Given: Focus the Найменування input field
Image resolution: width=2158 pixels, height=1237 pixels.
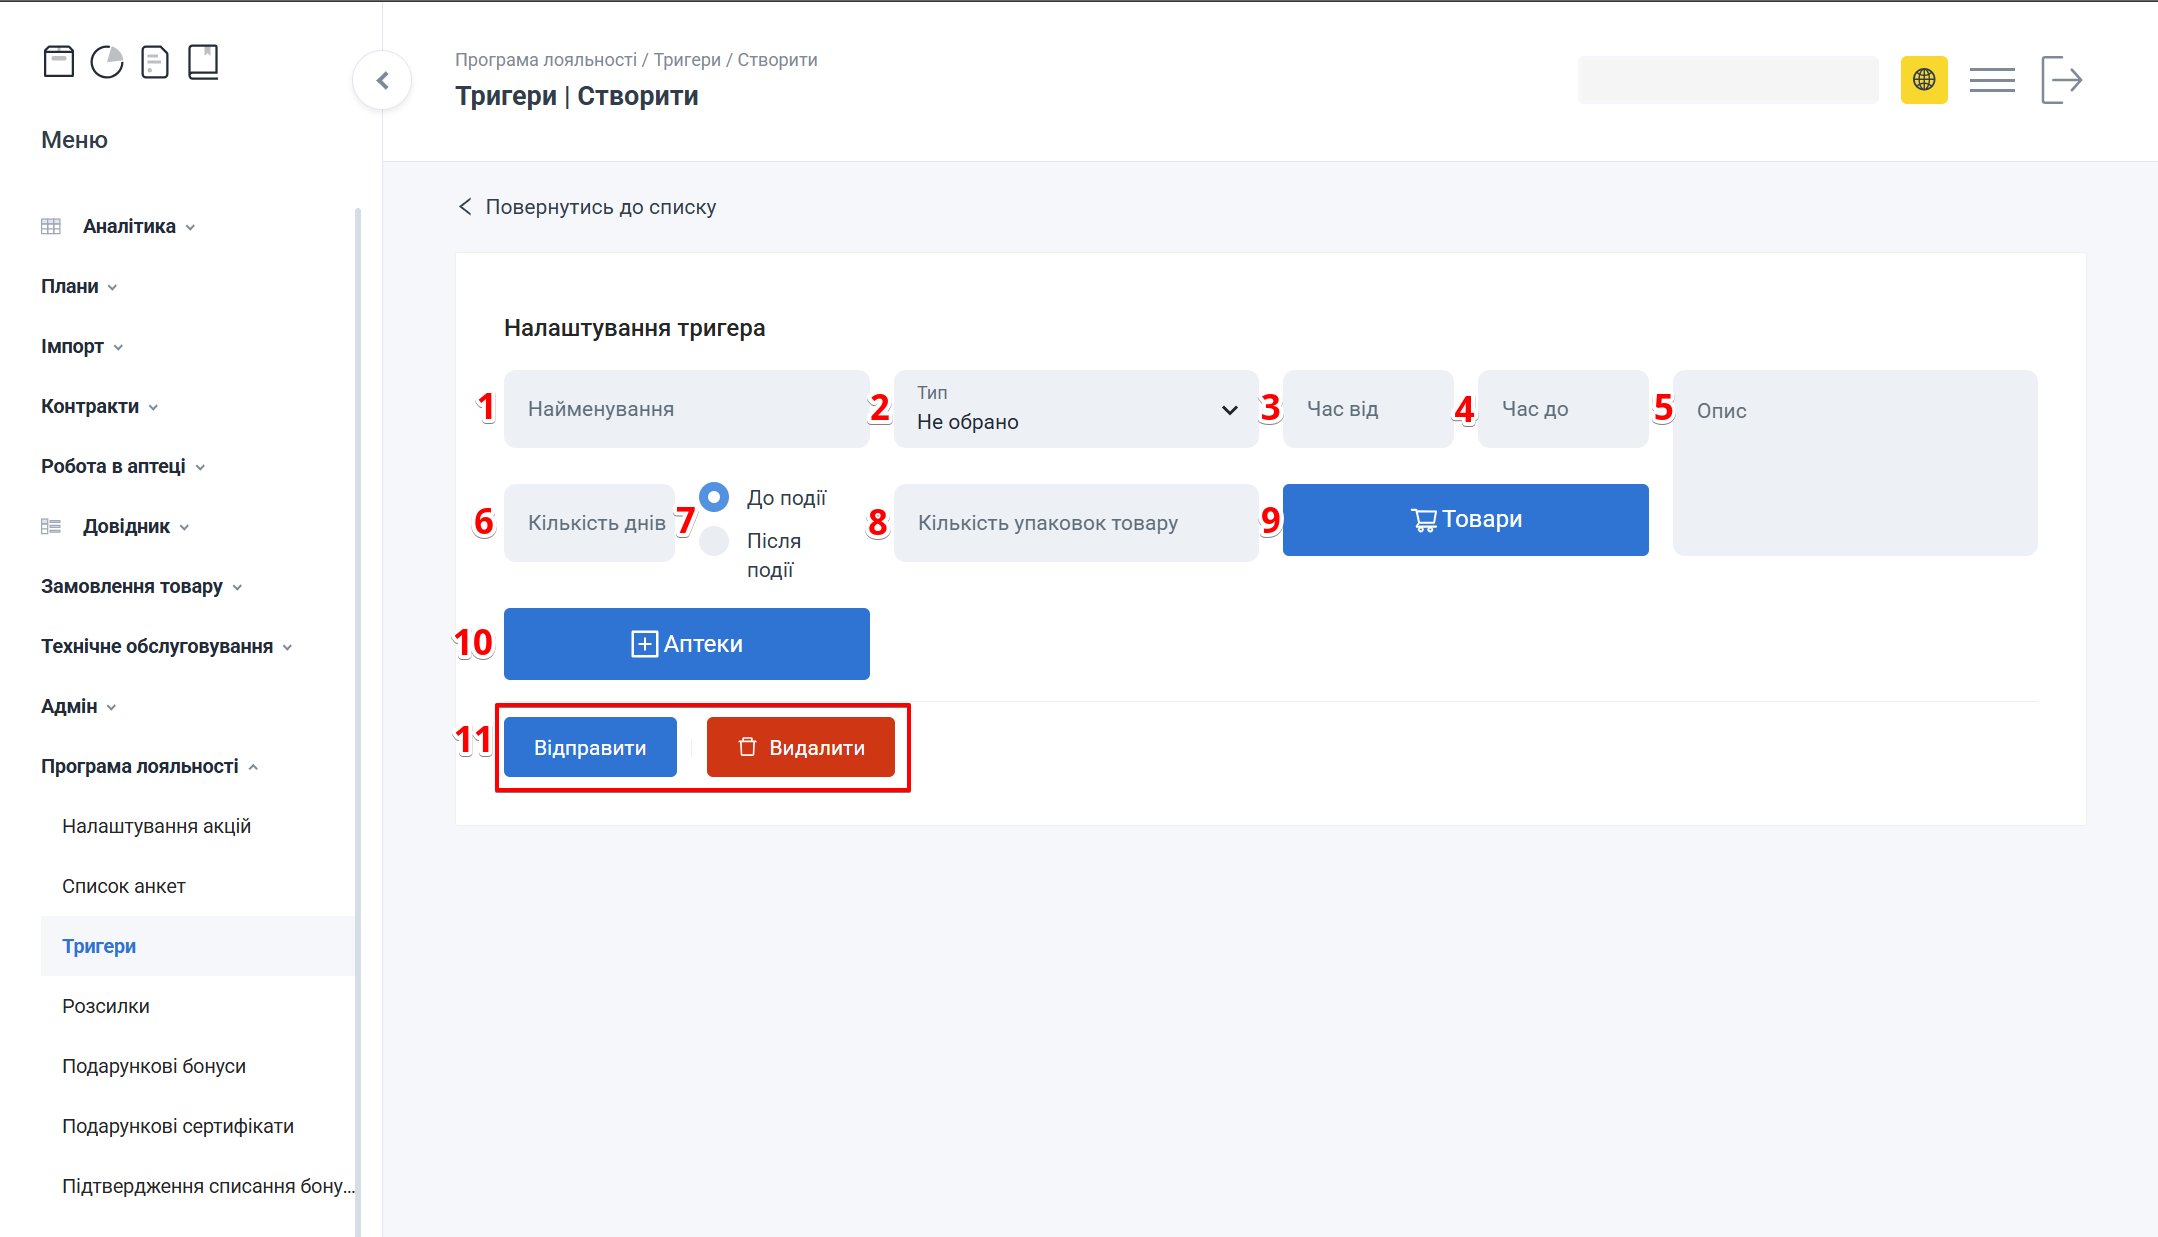Looking at the screenshot, I should click(x=686, y=409).
